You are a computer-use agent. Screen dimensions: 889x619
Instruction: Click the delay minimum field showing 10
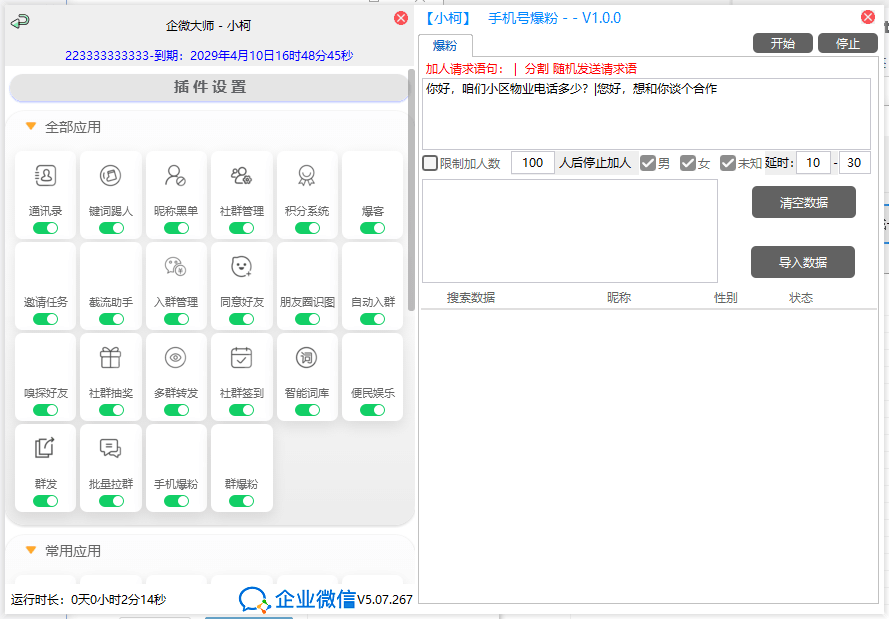[813, 163]
